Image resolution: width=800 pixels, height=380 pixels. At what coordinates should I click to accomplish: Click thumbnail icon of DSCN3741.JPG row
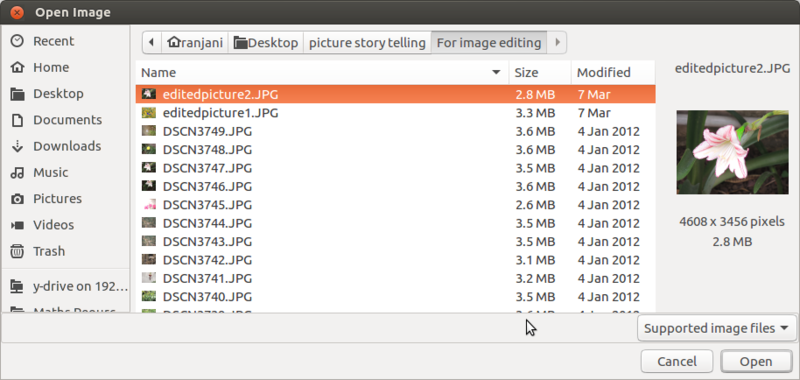click(148, 278)
